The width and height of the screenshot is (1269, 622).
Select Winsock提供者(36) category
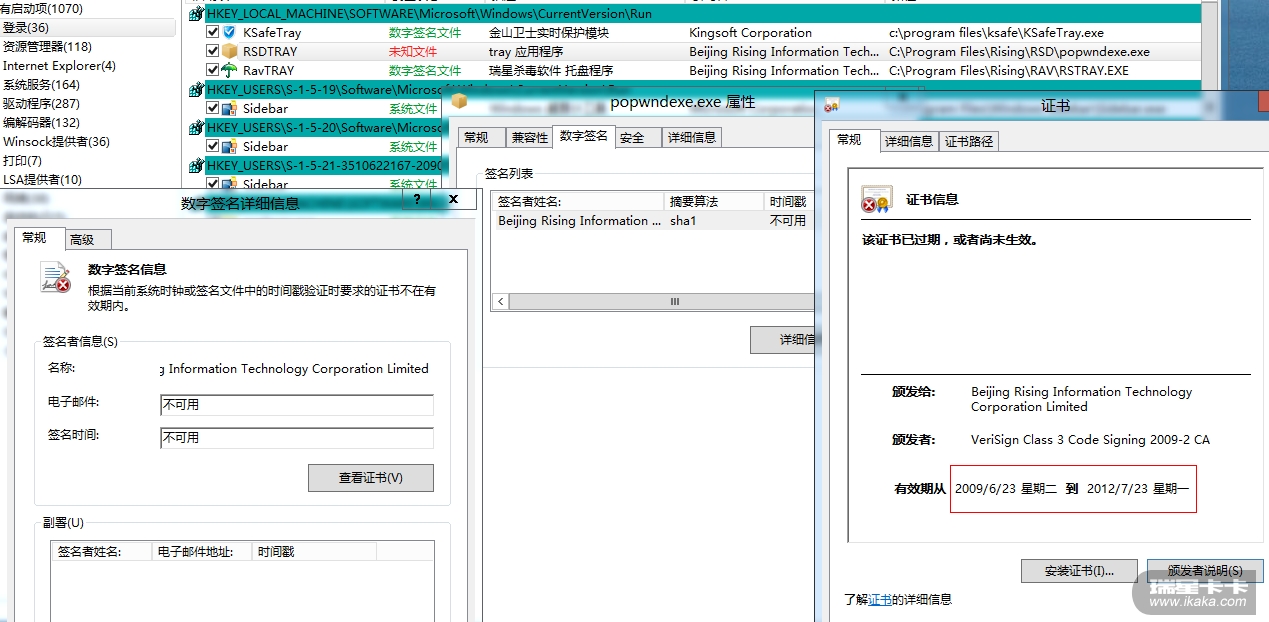pos(56,142)
